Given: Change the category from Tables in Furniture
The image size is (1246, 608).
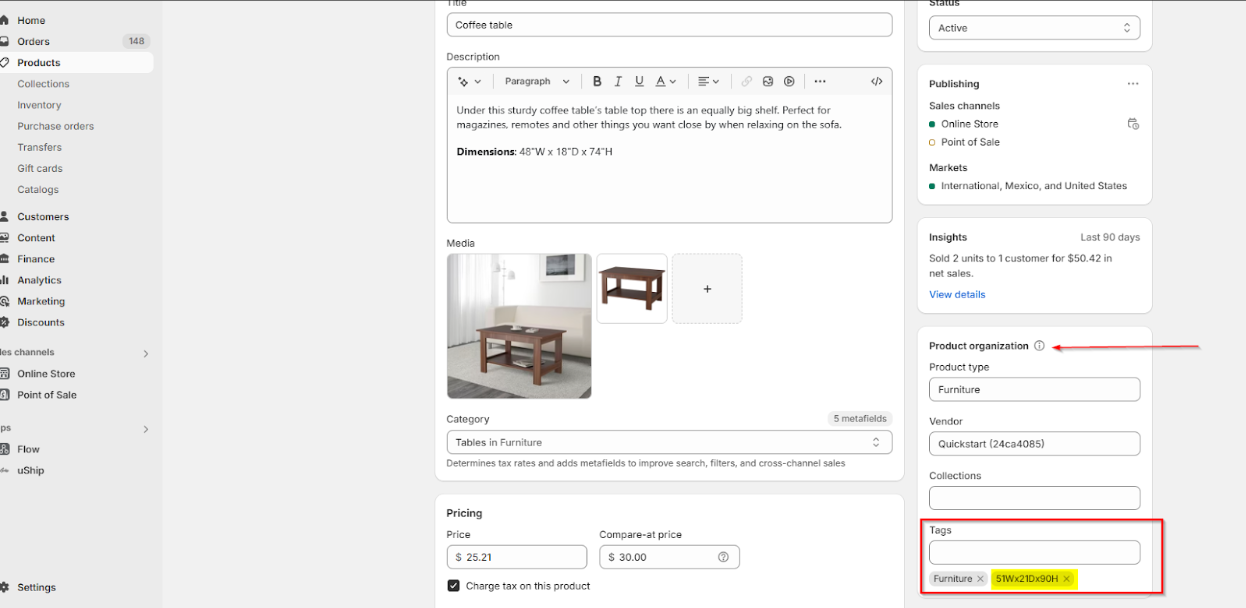Looking at the screenshot, I should pos(669,441).
